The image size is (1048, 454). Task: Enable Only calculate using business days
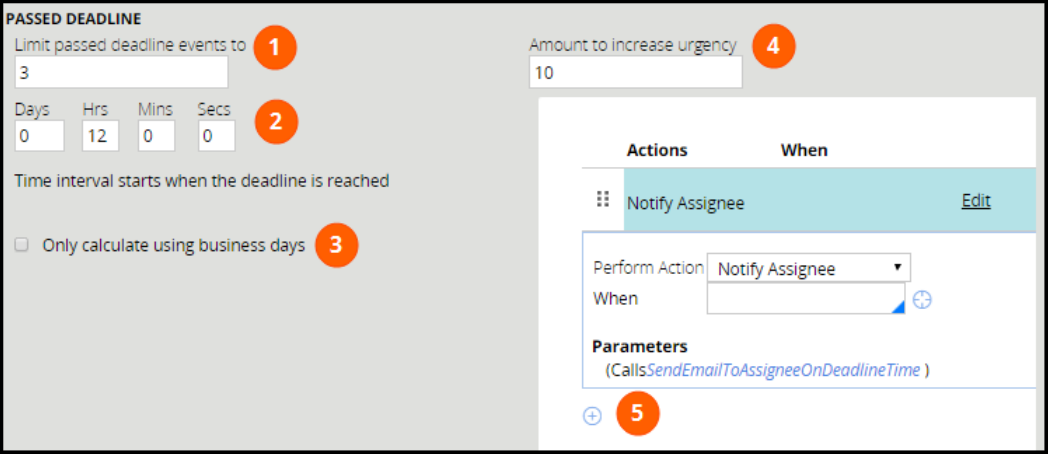(x=22, y=245)
